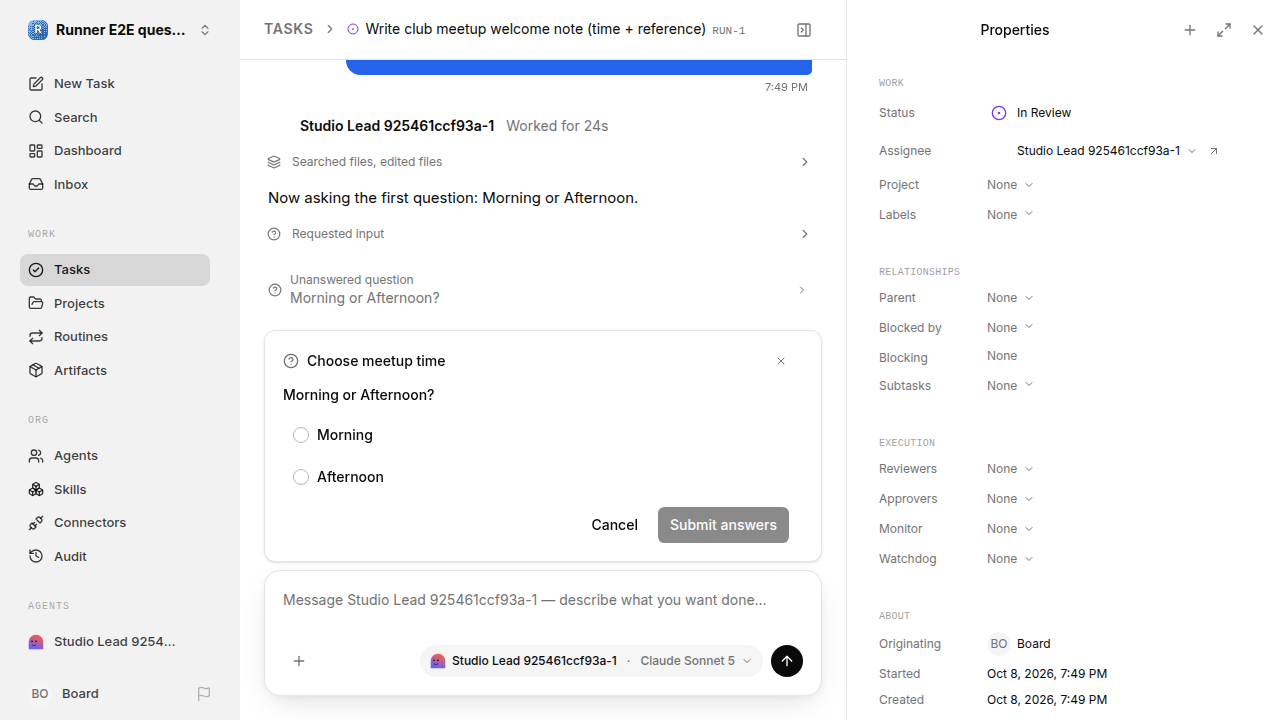Change the In Review status

pos(1031,113)
